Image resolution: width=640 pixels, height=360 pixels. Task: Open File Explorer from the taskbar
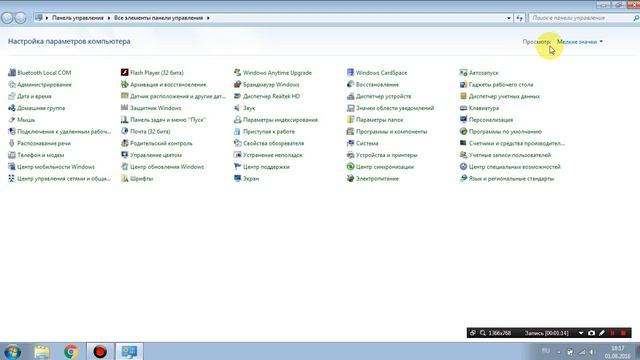(42, 352)
